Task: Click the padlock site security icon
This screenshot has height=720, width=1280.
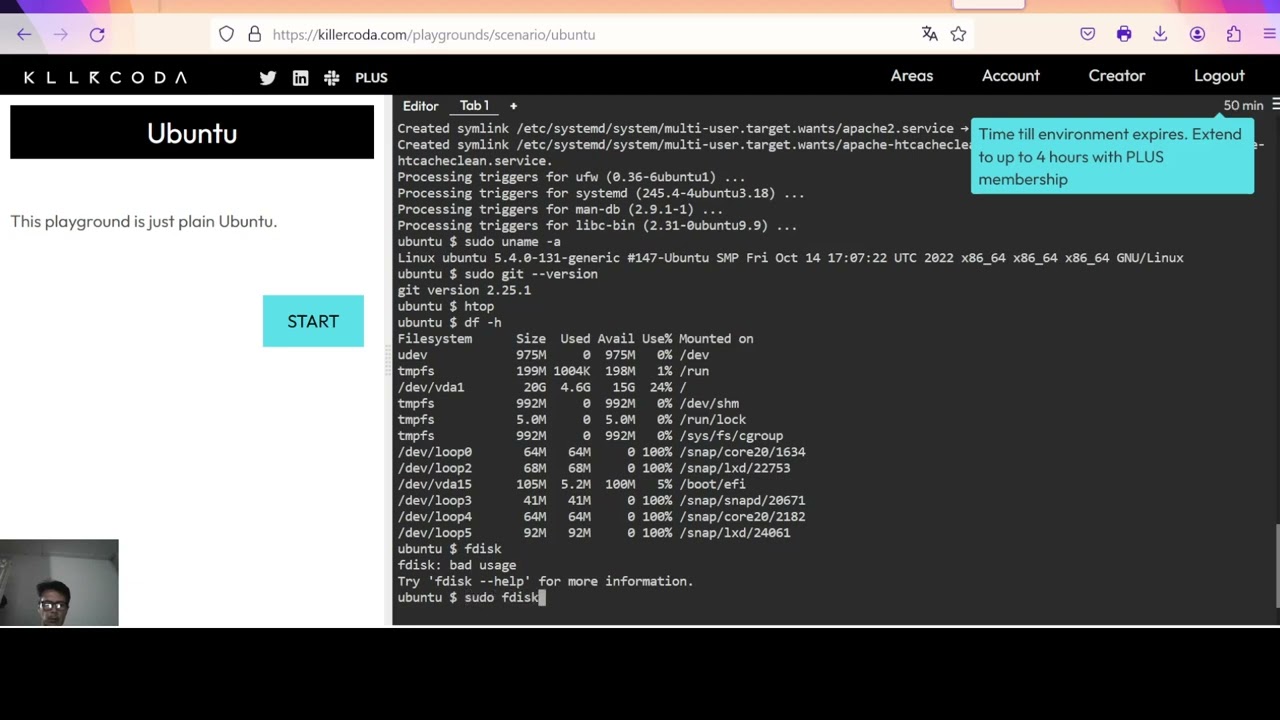Action: pos(254,34)
